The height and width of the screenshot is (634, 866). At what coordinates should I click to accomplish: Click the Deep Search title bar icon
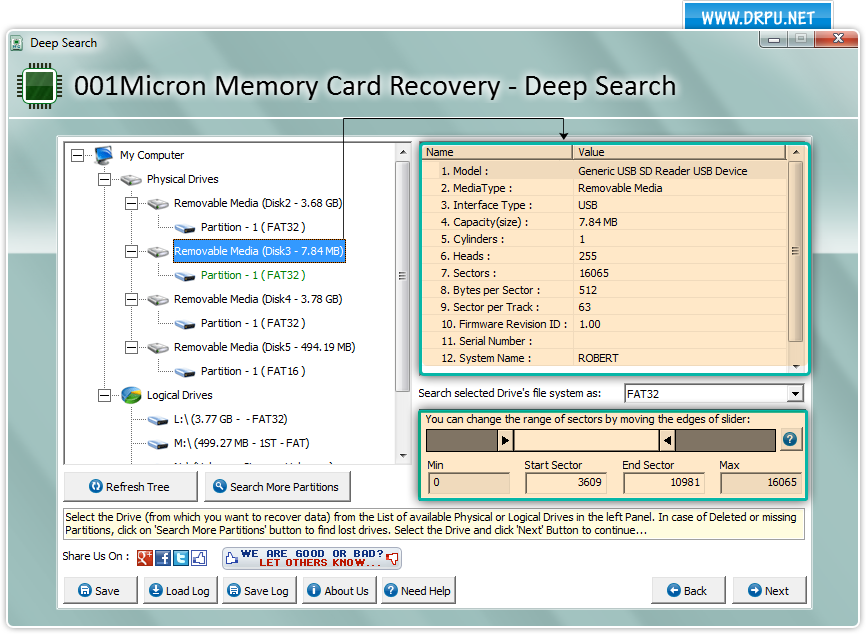point(17,43)
